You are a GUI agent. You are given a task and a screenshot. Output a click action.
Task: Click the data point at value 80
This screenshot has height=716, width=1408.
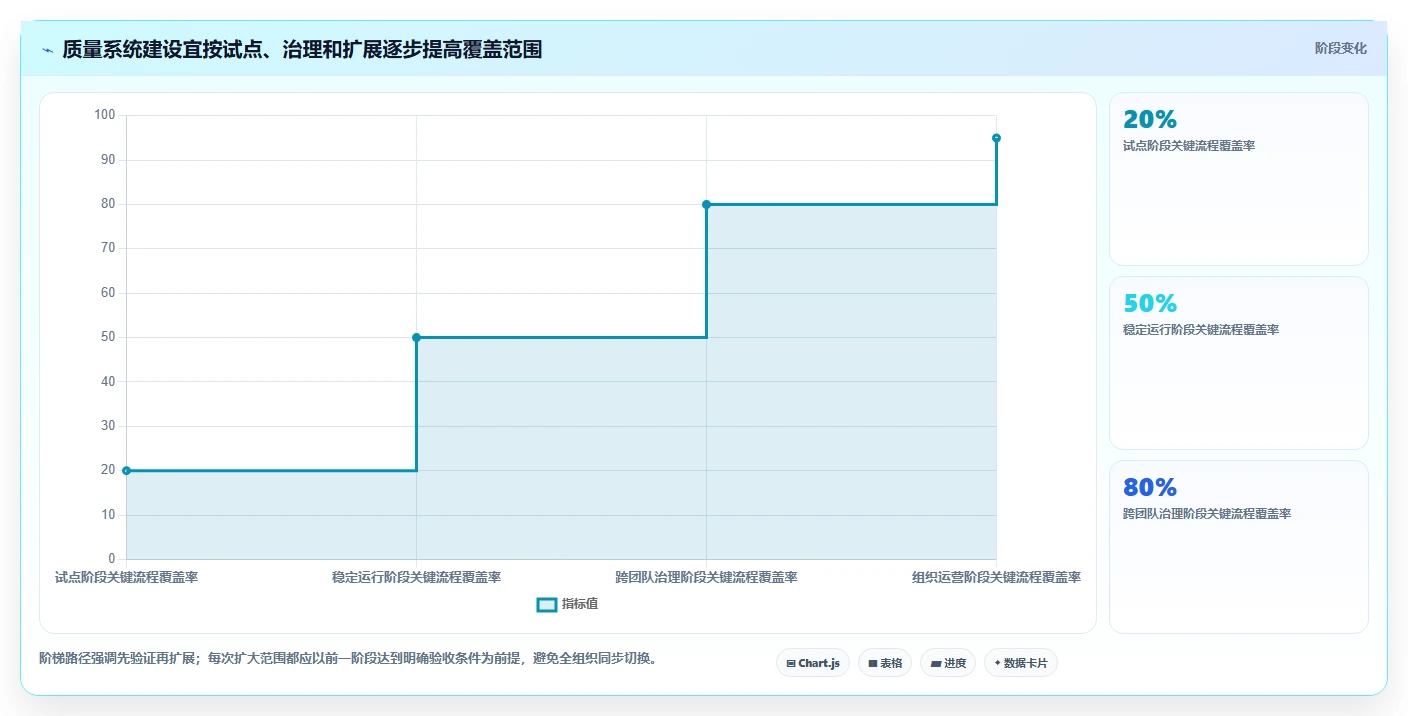coord(706,204)
